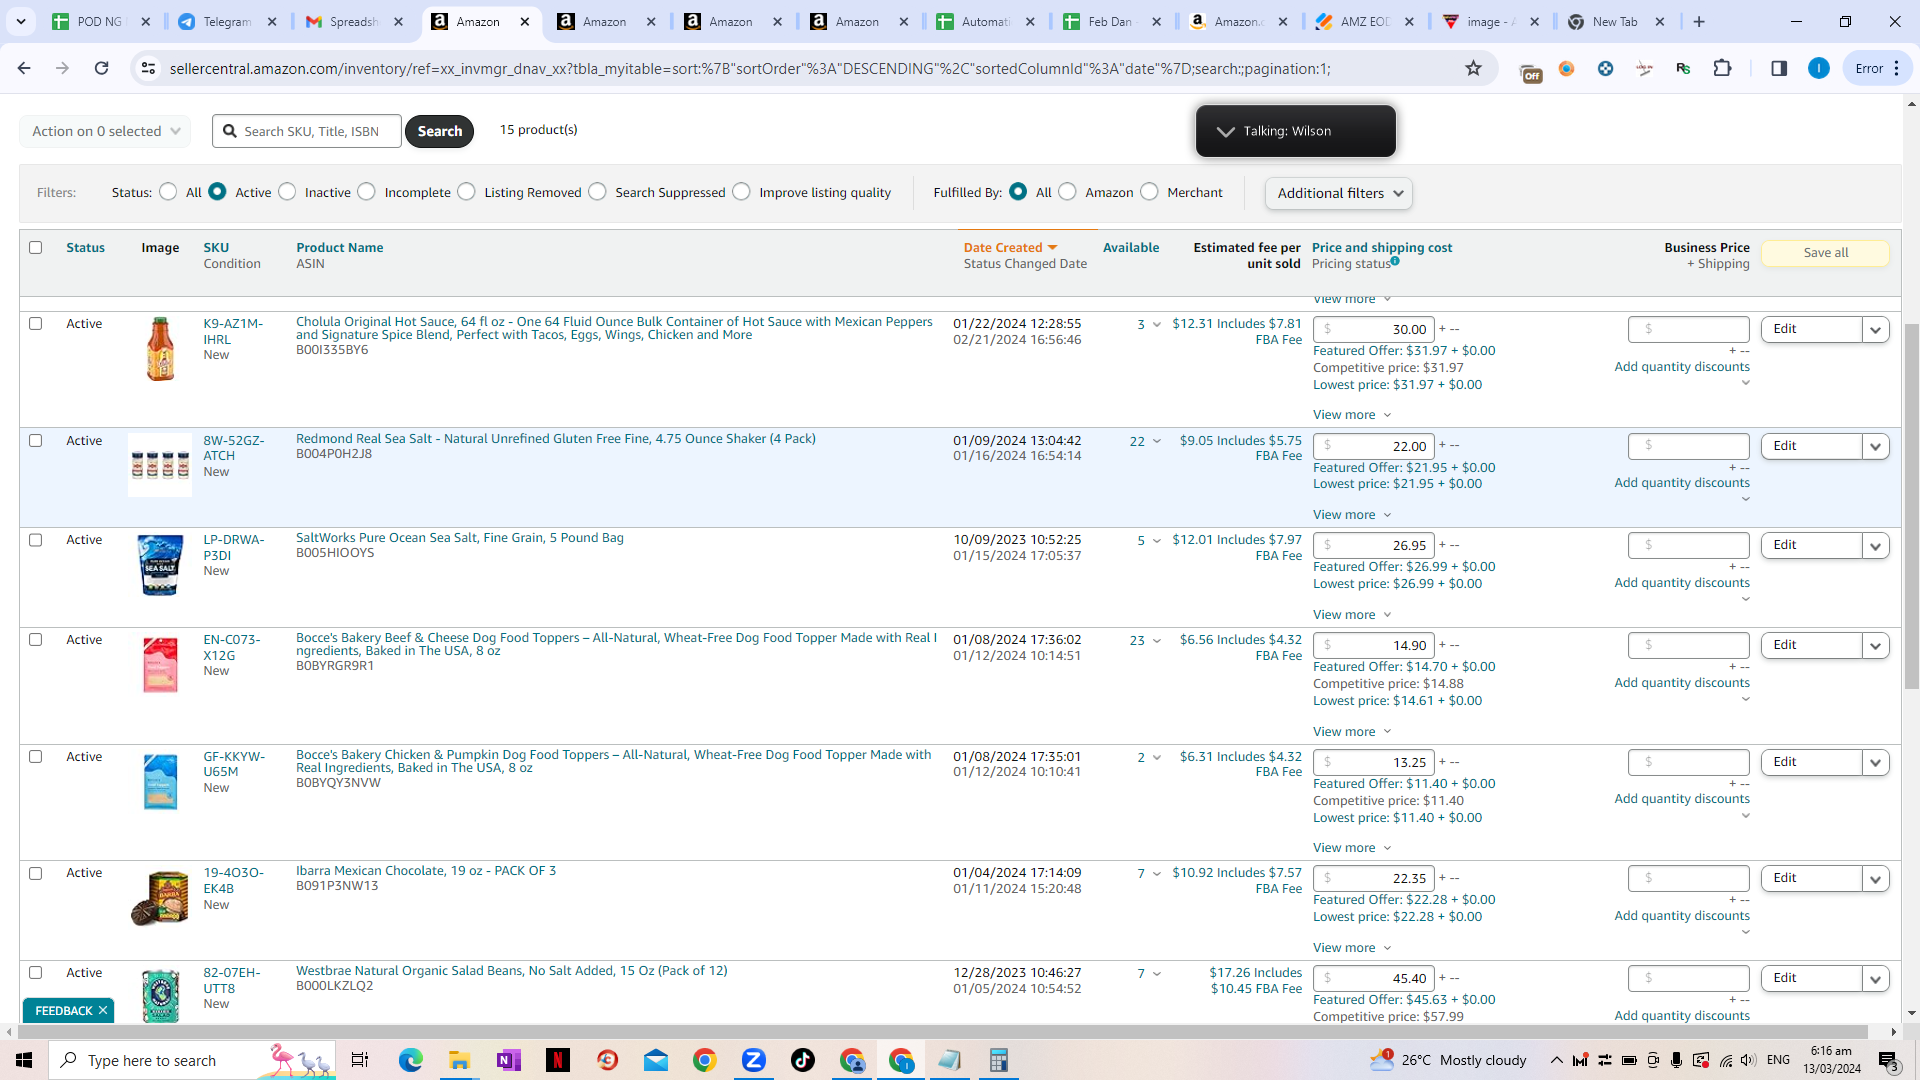Switch to the Spreadsheet Gmail tab
The width and height of the screenshot is (1920, 1080).
[353, 21]
